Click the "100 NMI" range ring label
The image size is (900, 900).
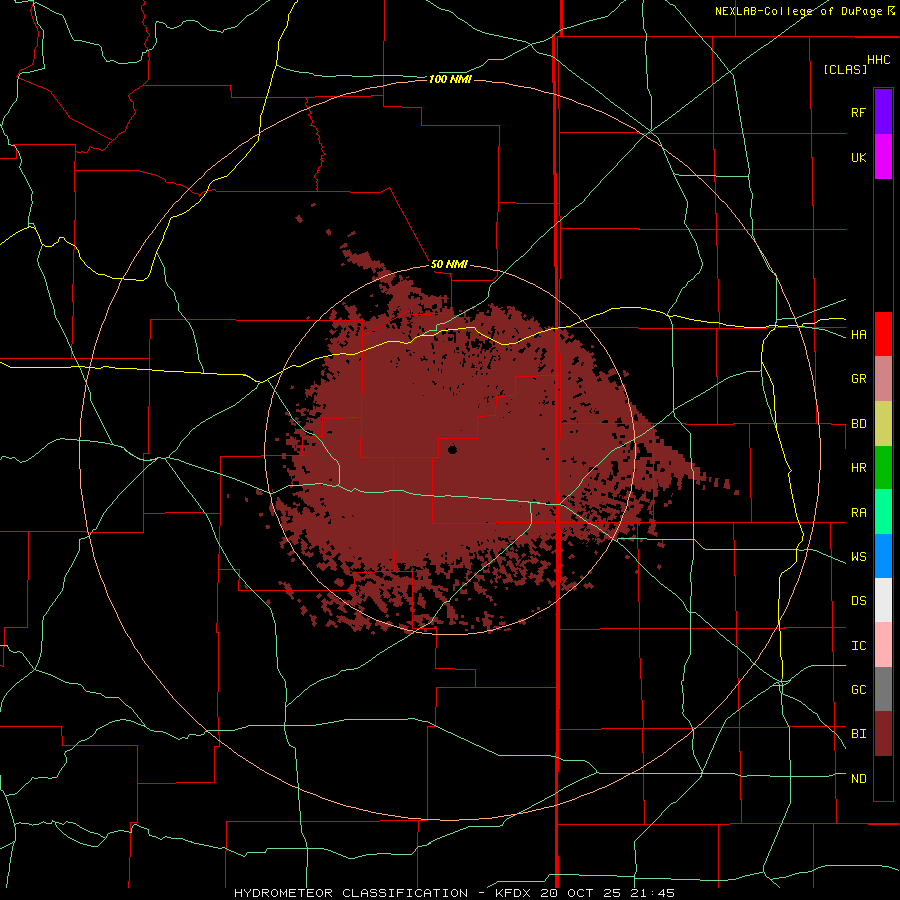pyautogui.click(x=450, y=79)
